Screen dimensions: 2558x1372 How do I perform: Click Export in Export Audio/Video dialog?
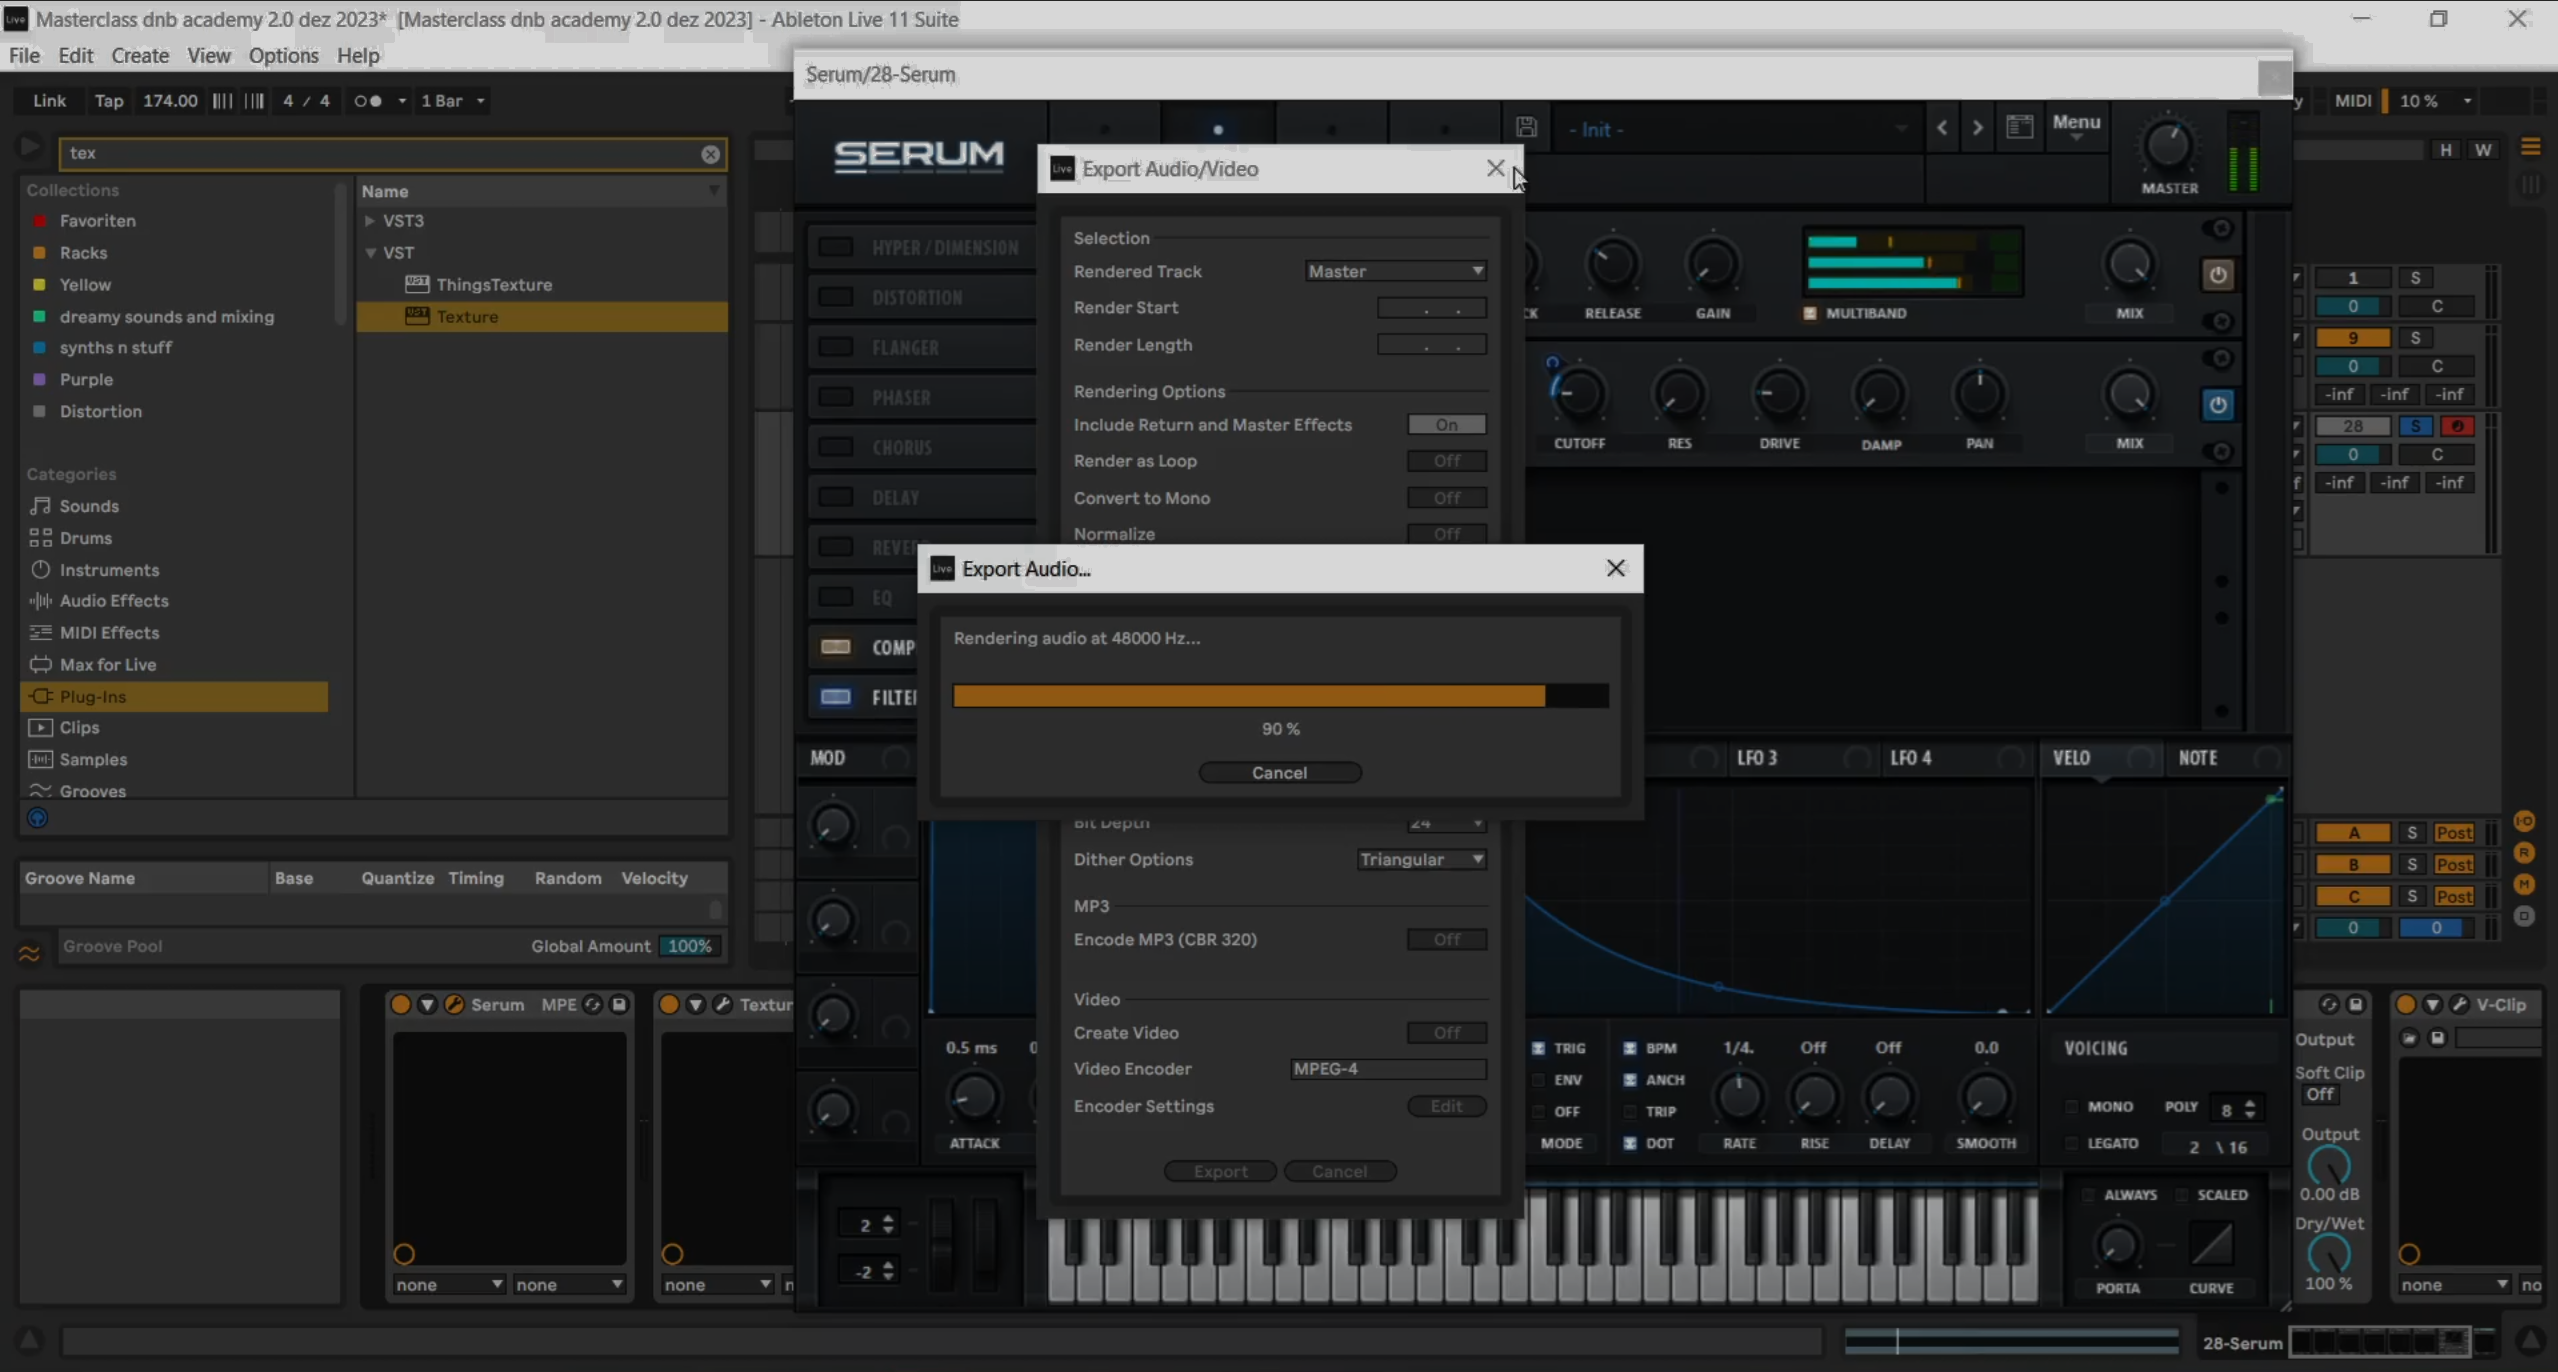(1220, 1171)
